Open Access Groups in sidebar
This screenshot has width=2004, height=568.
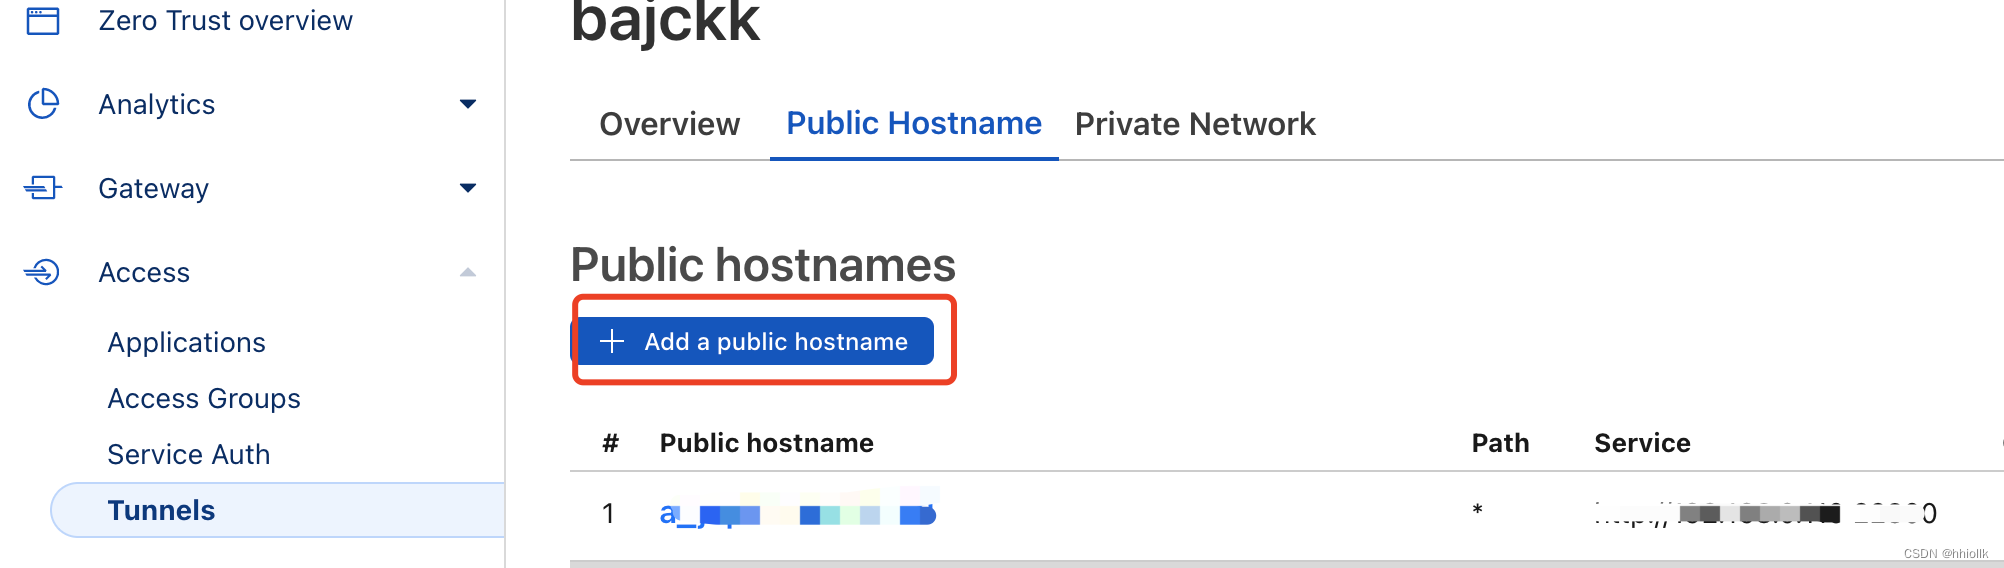point(204,398)
